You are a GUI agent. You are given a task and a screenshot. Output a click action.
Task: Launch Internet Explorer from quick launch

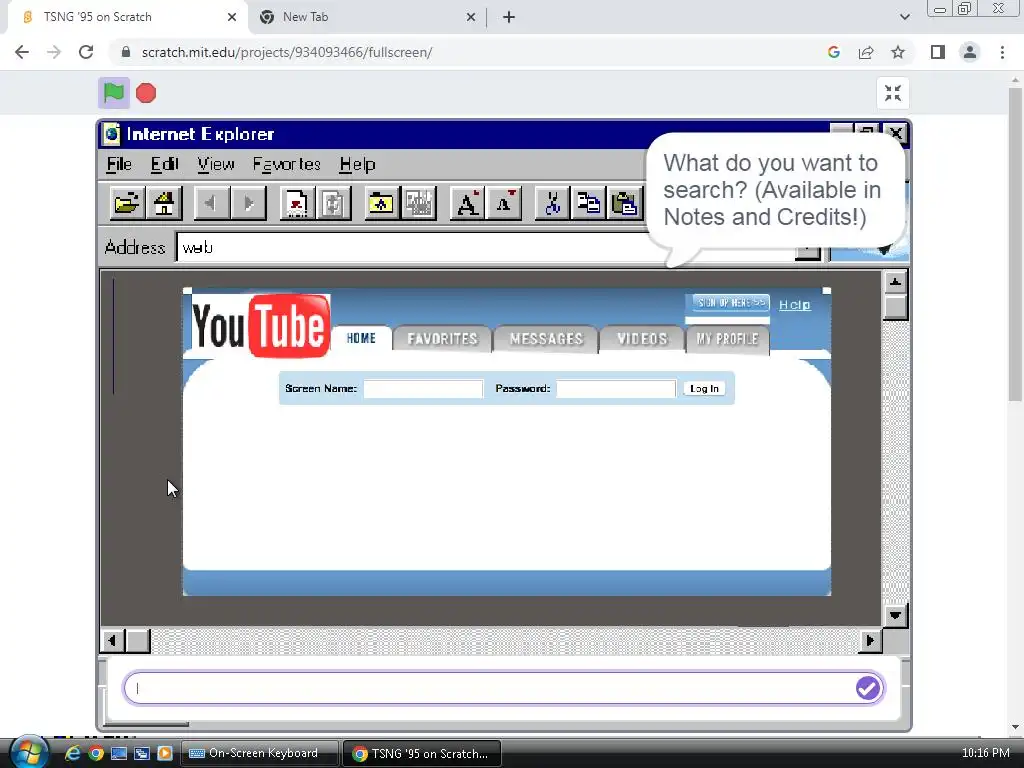point(72,754)
